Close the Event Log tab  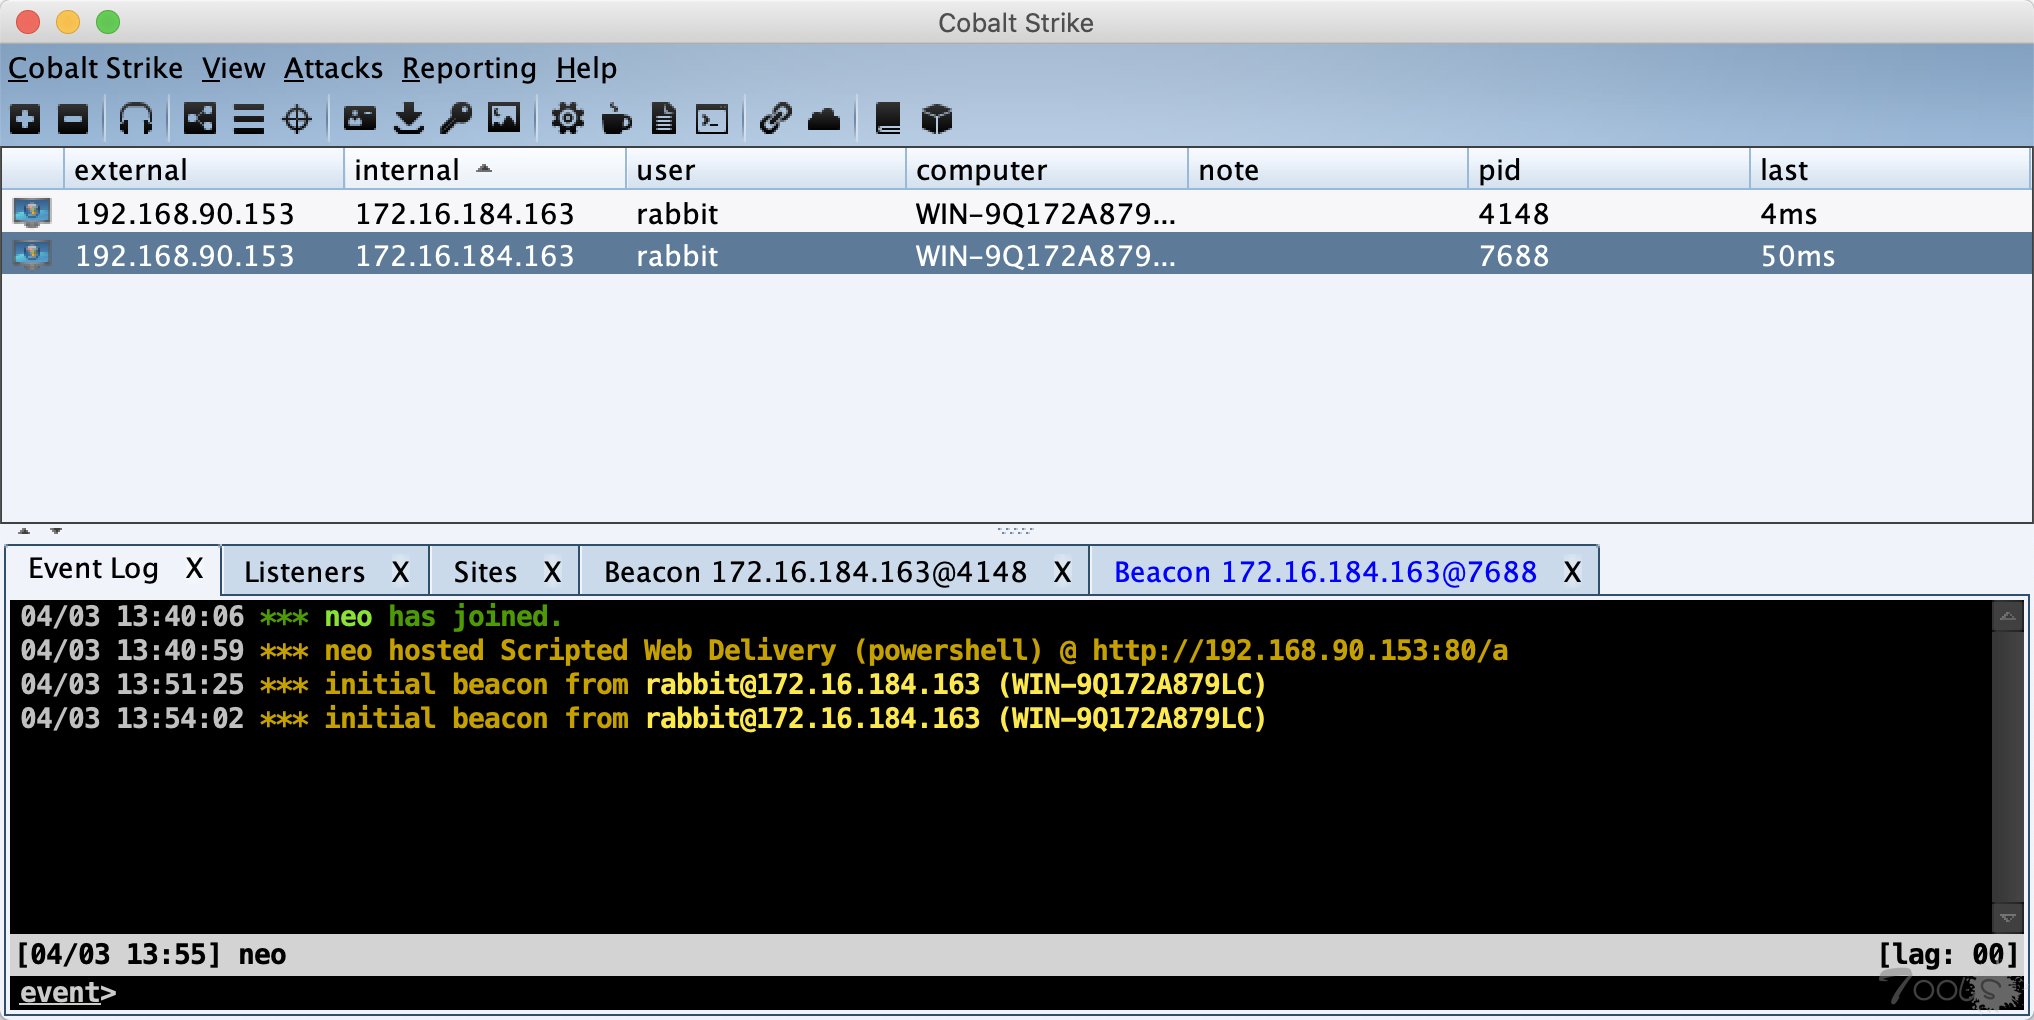pyautogui.click(x=195, y=569)
